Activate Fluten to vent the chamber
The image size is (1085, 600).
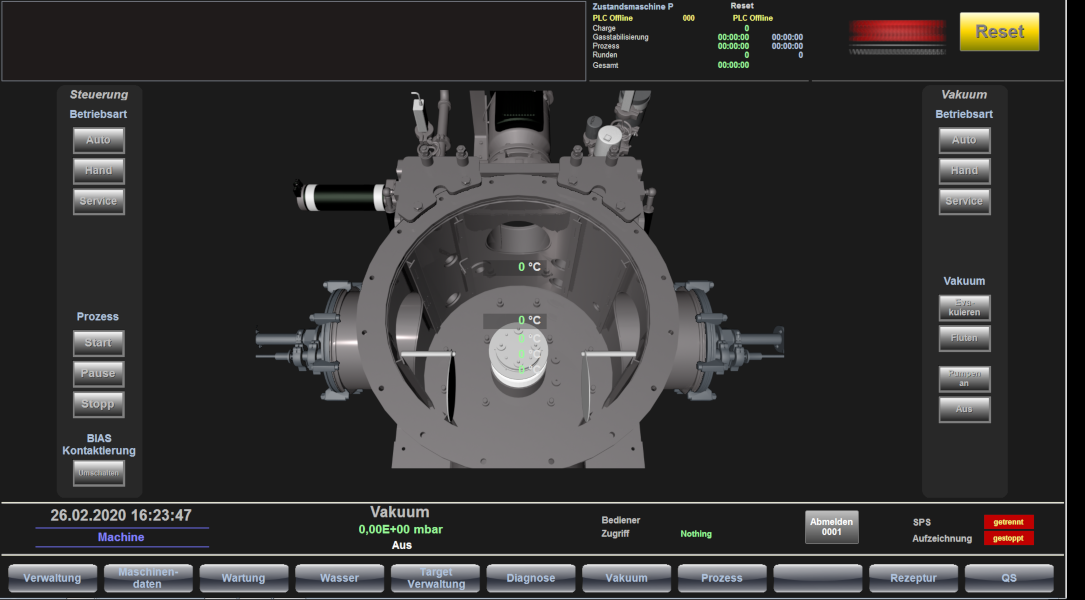963,338
